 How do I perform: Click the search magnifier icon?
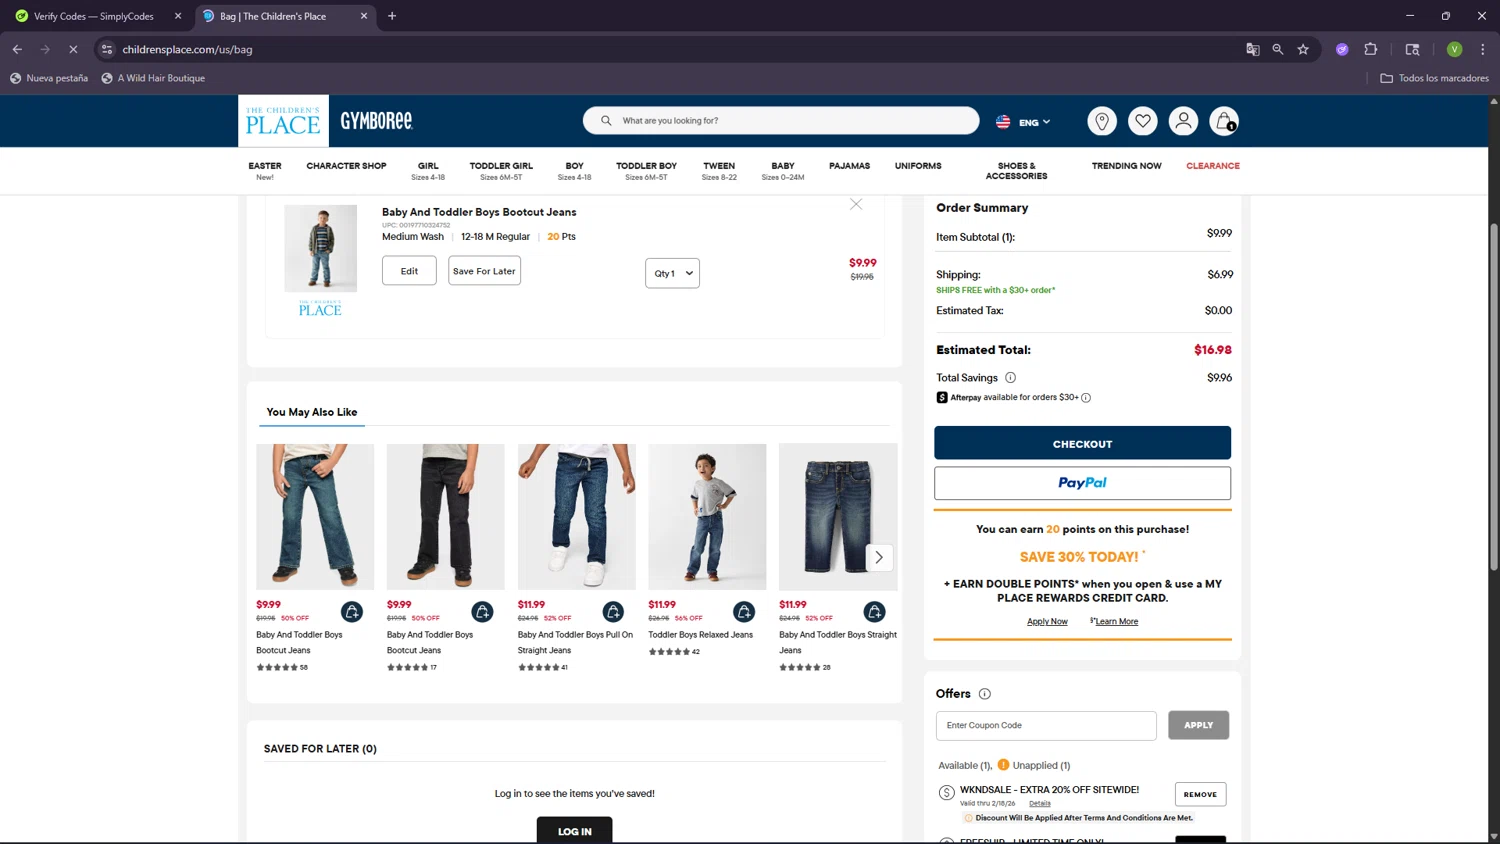(x=606, y=120)
